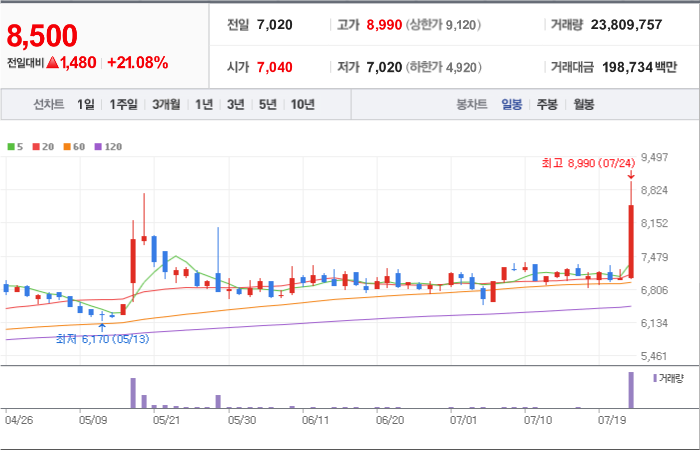Viewport: 700px width, 450px height.
Task: Choose the 1년 line chart range
Action: click(204, 104)
